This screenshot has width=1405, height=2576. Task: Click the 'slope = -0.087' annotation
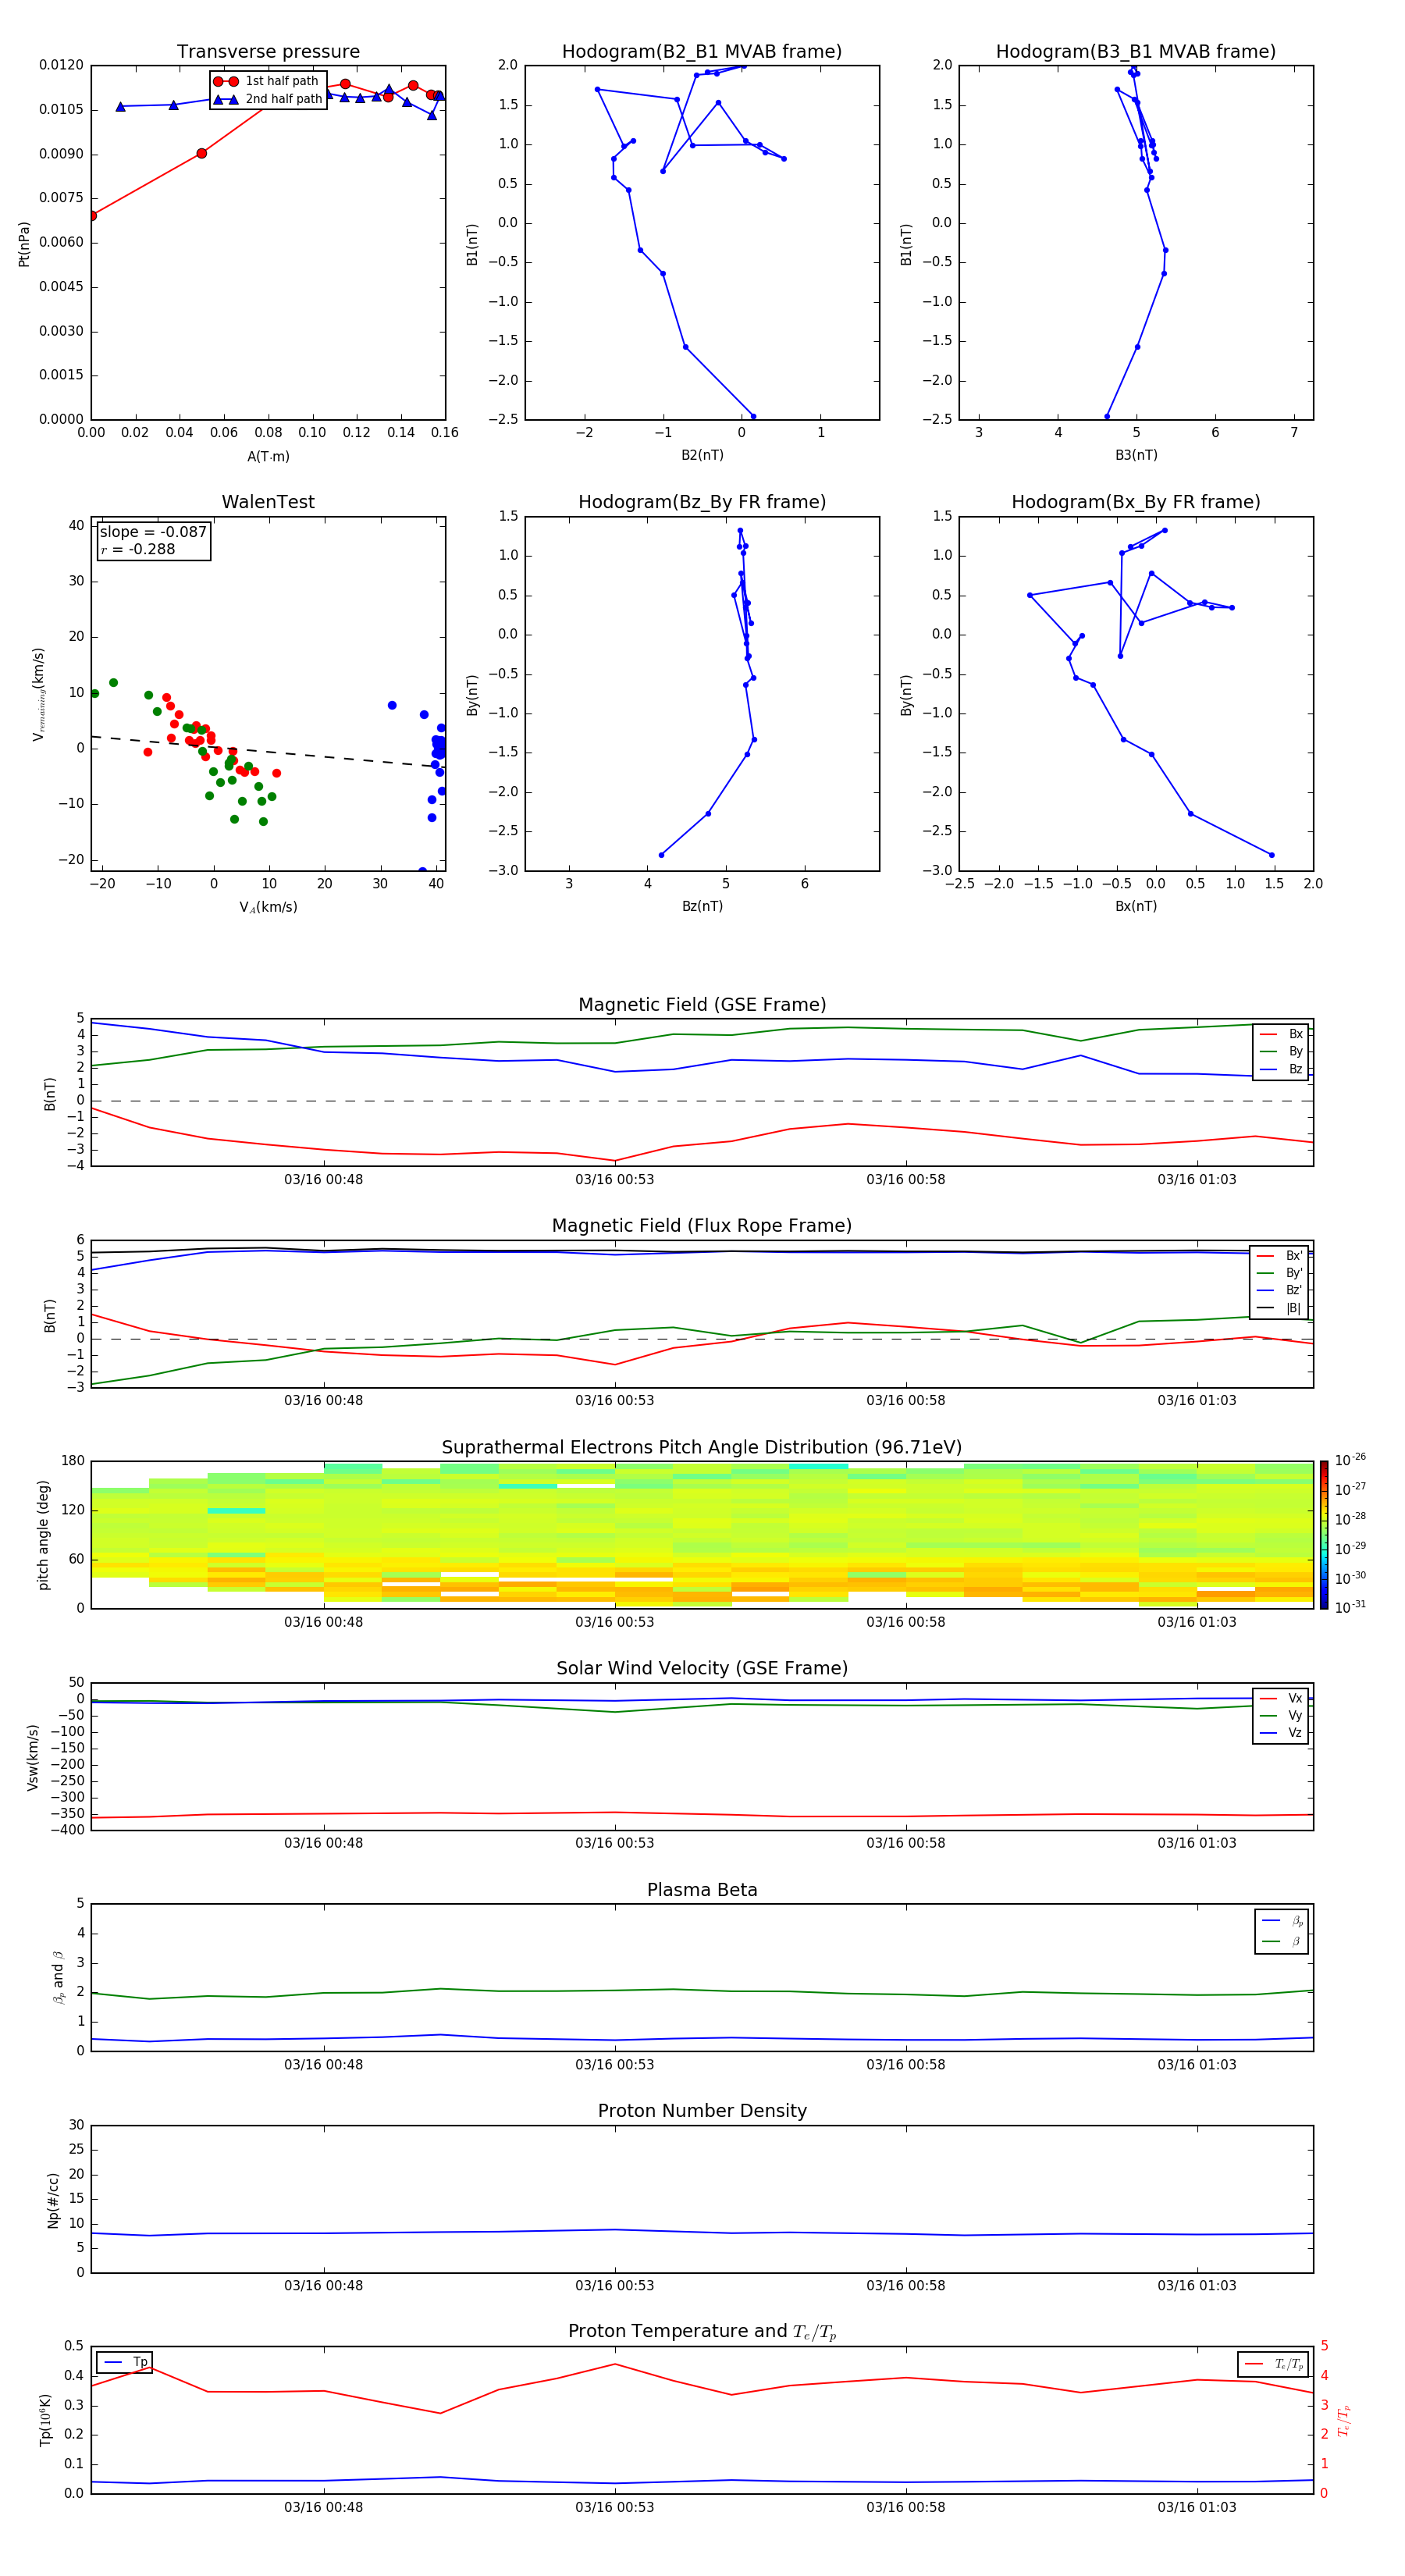point(153,532)
